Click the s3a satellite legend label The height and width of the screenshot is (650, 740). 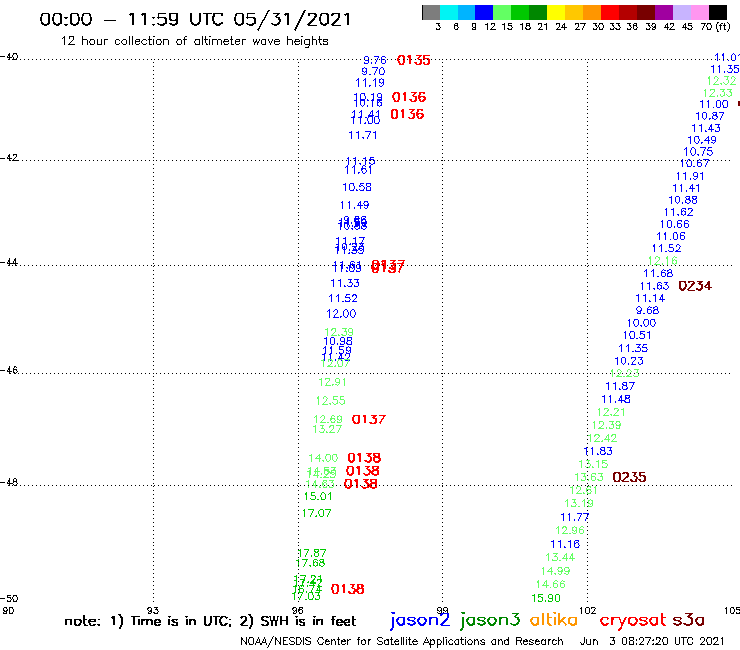pos(689,620)
